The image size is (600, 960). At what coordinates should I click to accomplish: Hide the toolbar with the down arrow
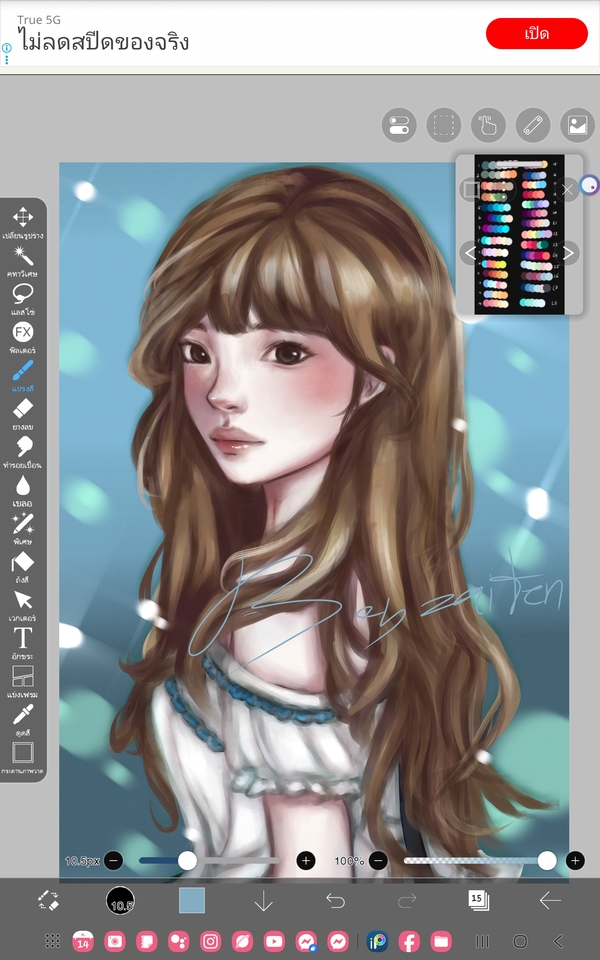click(263, 901)
